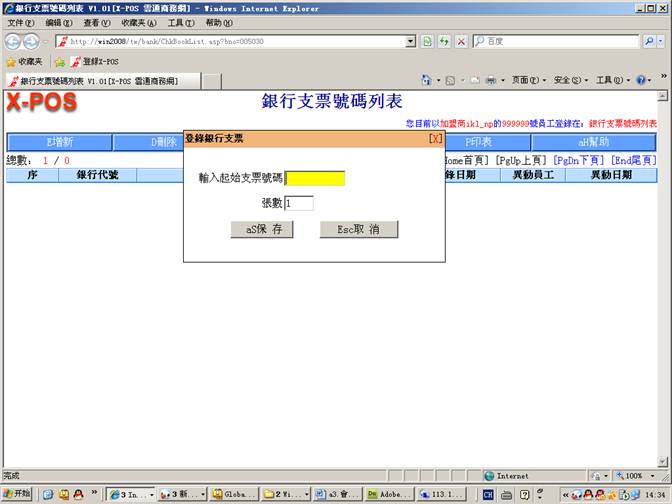Click the 收藏夹 favorites star icon
Screen dimensions: 672x504
click(11, 61)
